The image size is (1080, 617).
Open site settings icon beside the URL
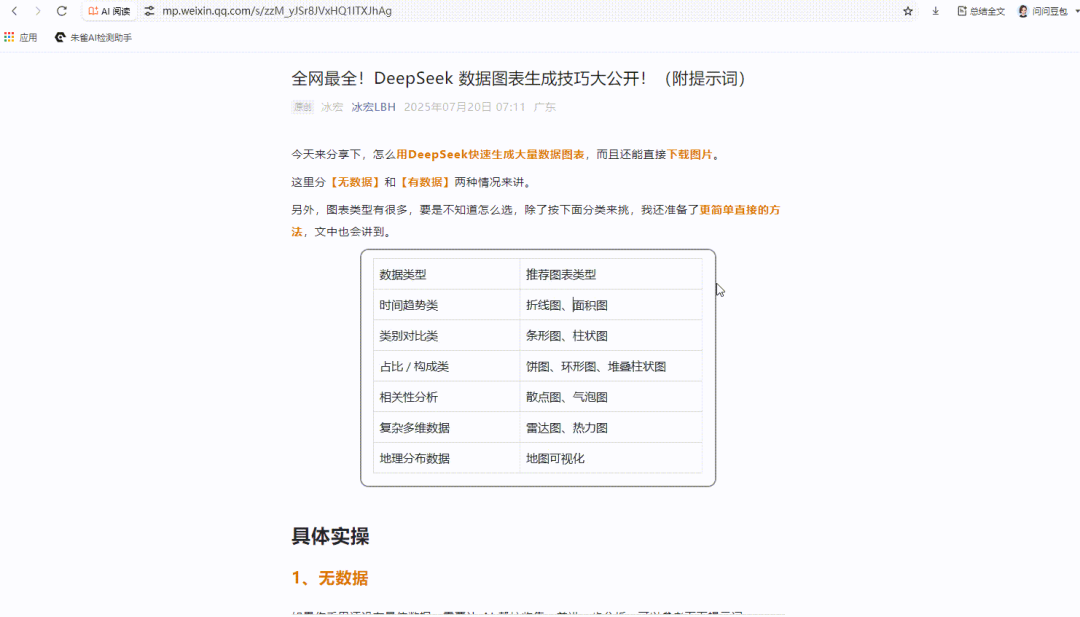point(149,11)
